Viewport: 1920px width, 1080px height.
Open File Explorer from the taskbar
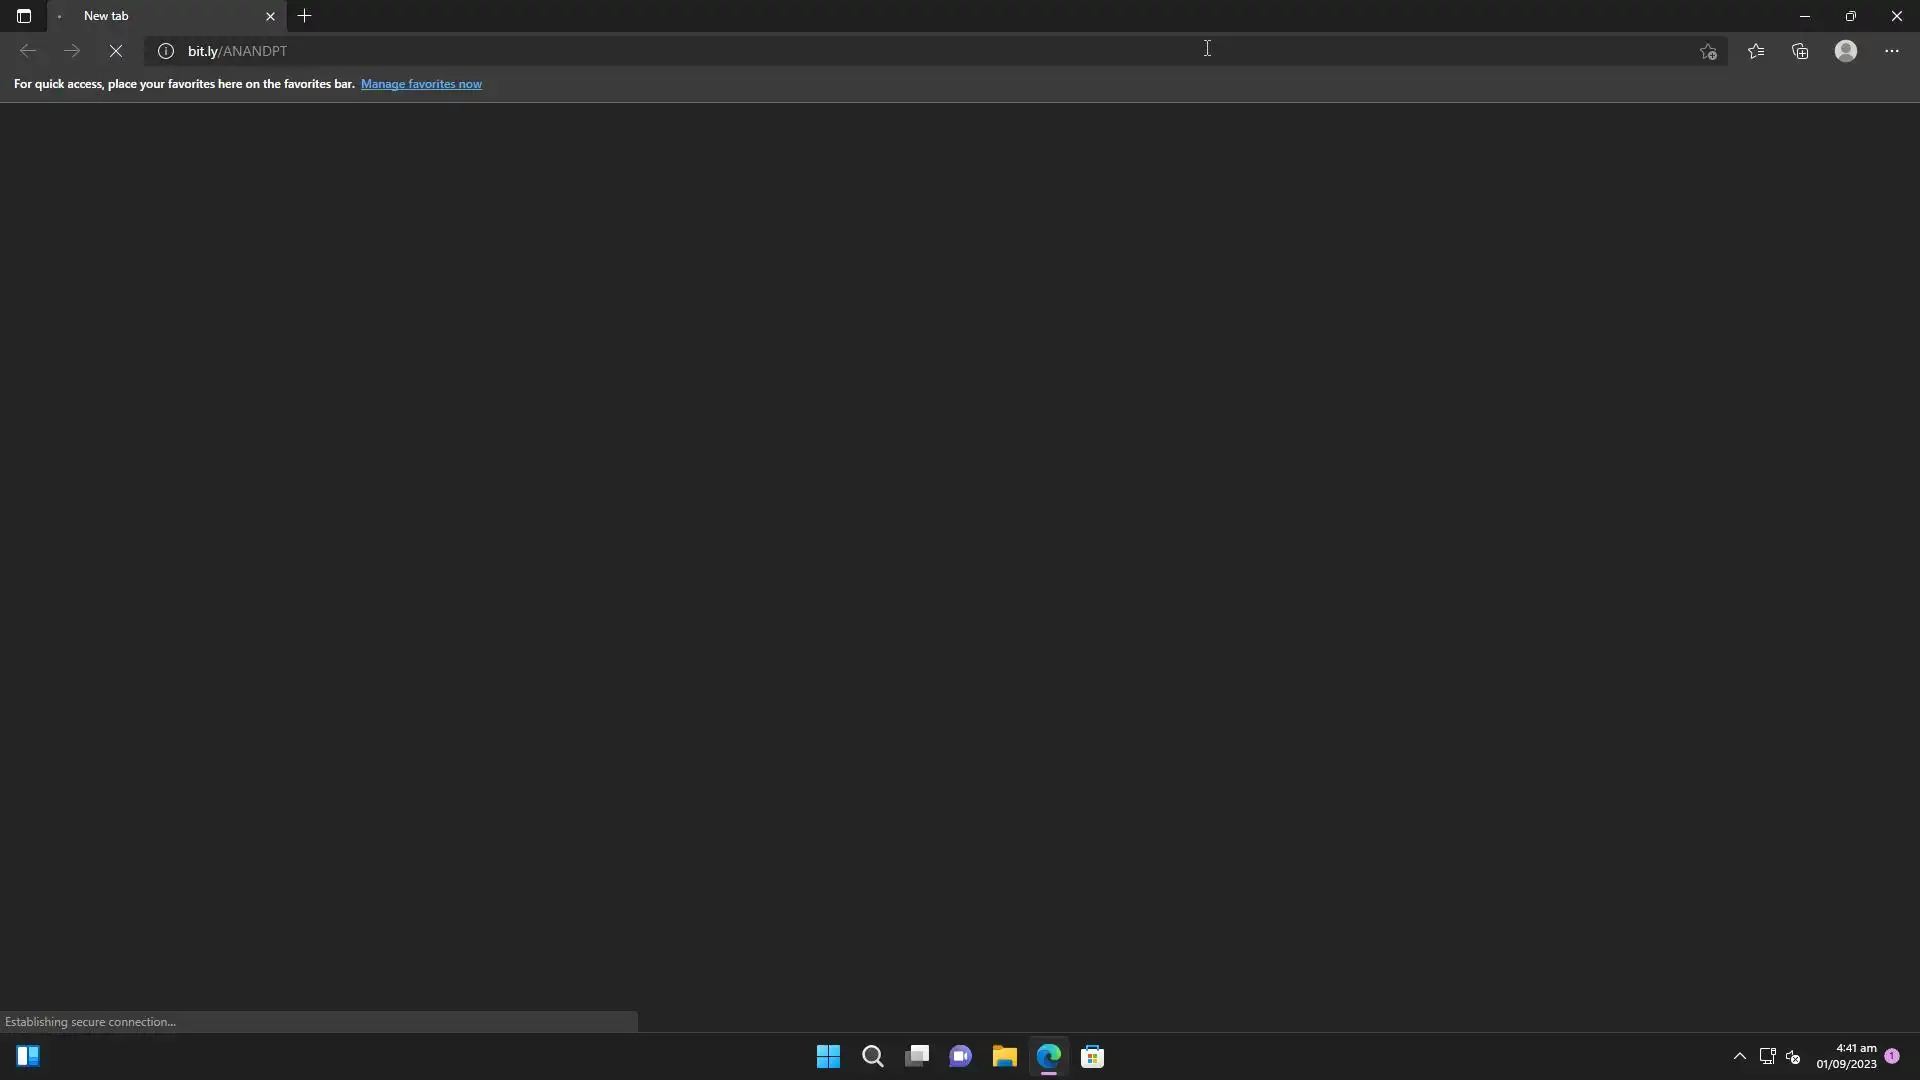[x=1004, y=1057]
